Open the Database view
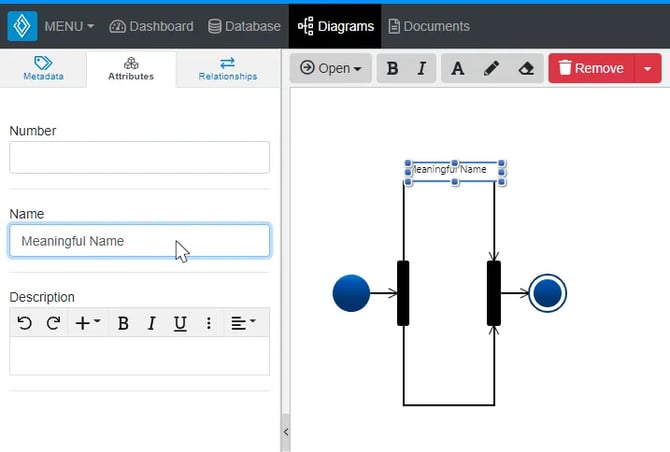Viewport: 670px width, 452px height. pos(244,26)
